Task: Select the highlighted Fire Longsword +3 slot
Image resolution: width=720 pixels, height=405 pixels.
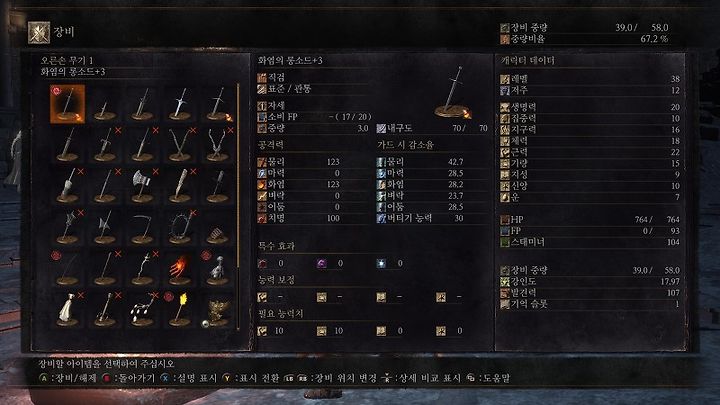Action: (x=68, y=104)
